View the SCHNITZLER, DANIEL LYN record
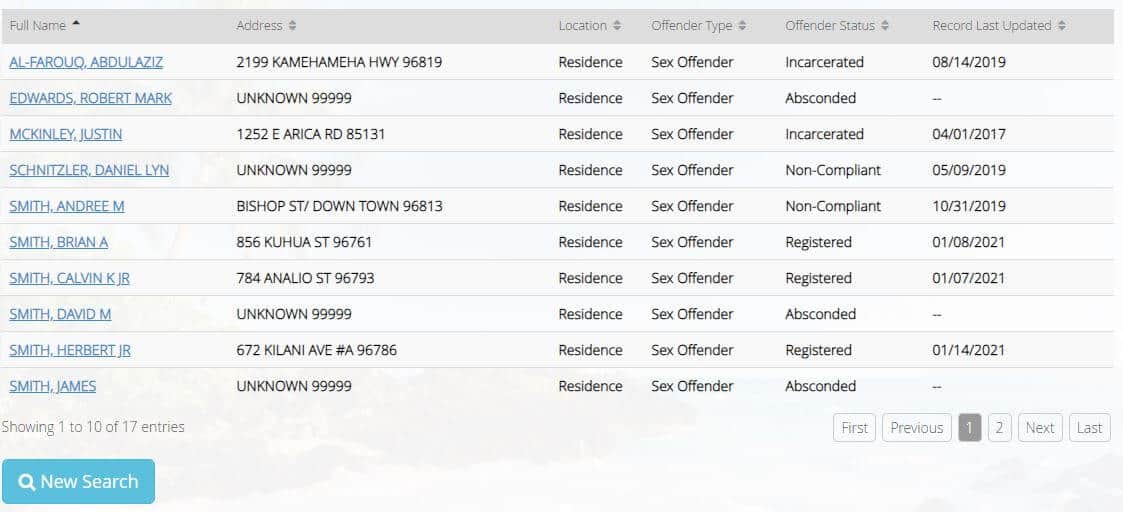 point(89,170)
